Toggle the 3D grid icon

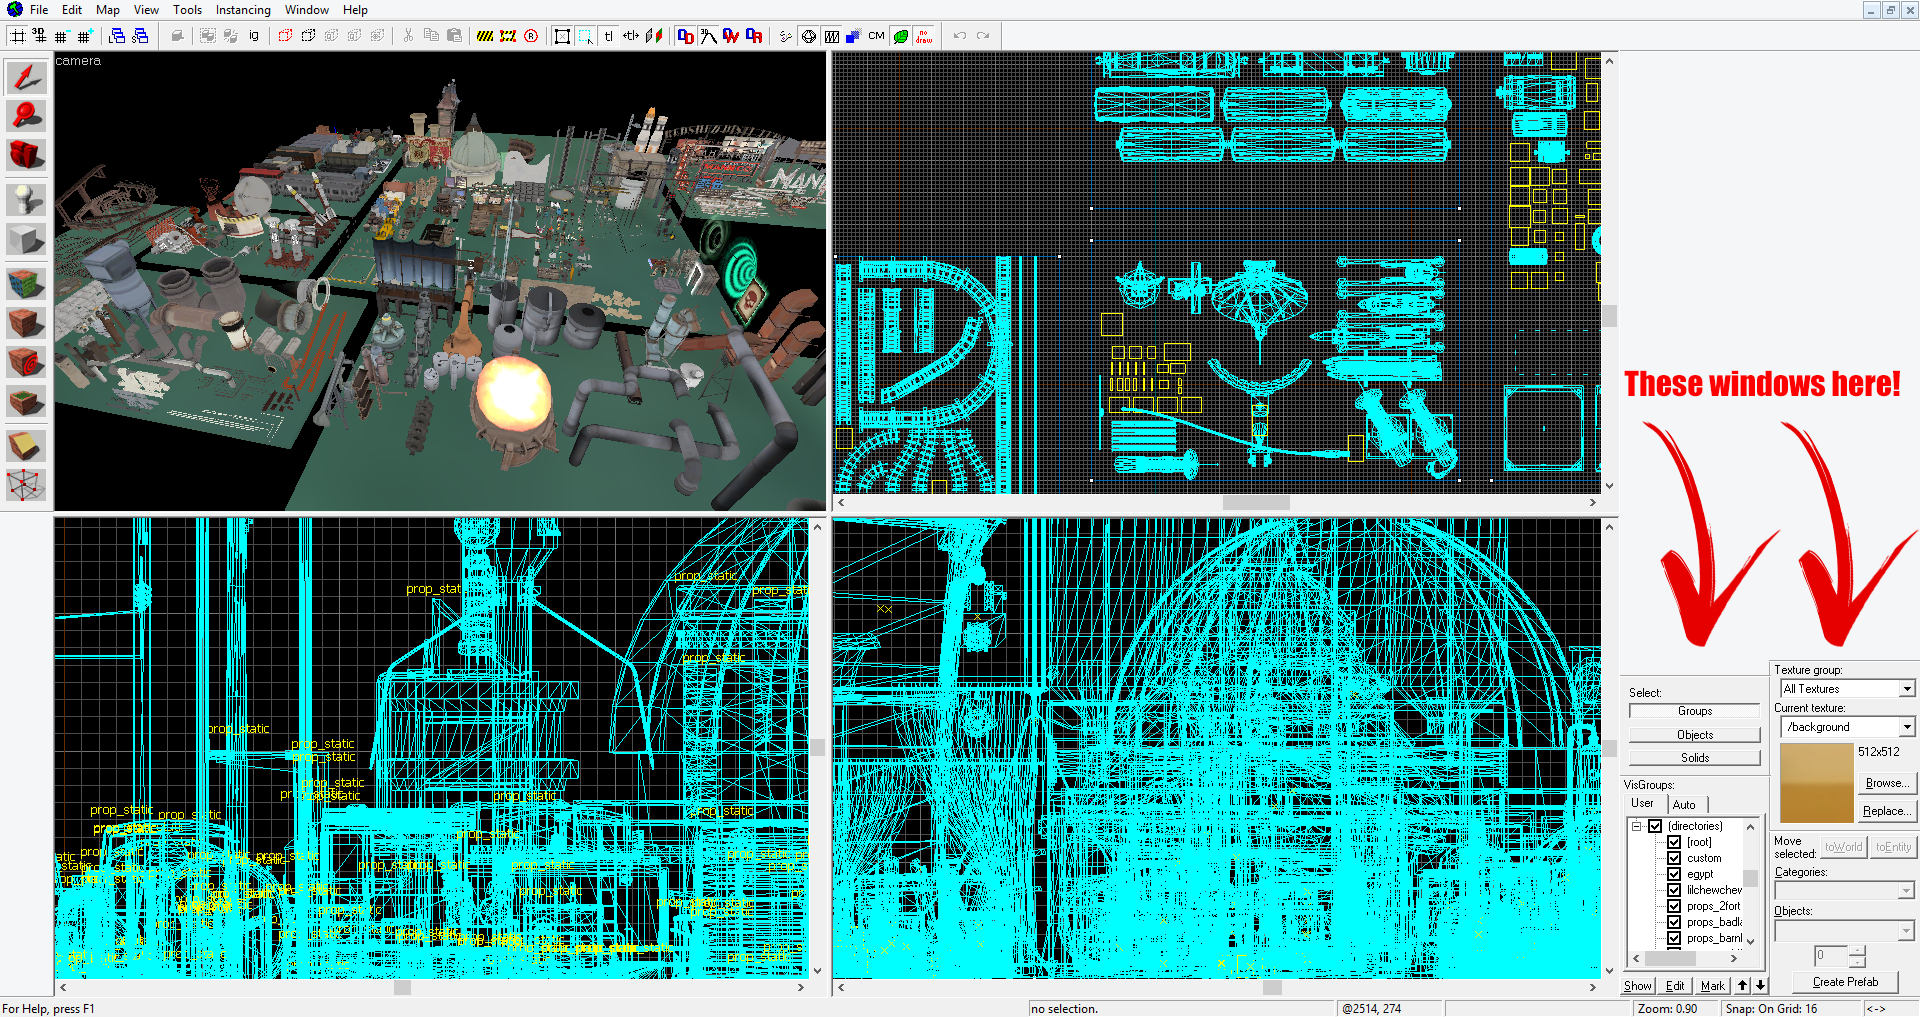(x=39, y=36)
